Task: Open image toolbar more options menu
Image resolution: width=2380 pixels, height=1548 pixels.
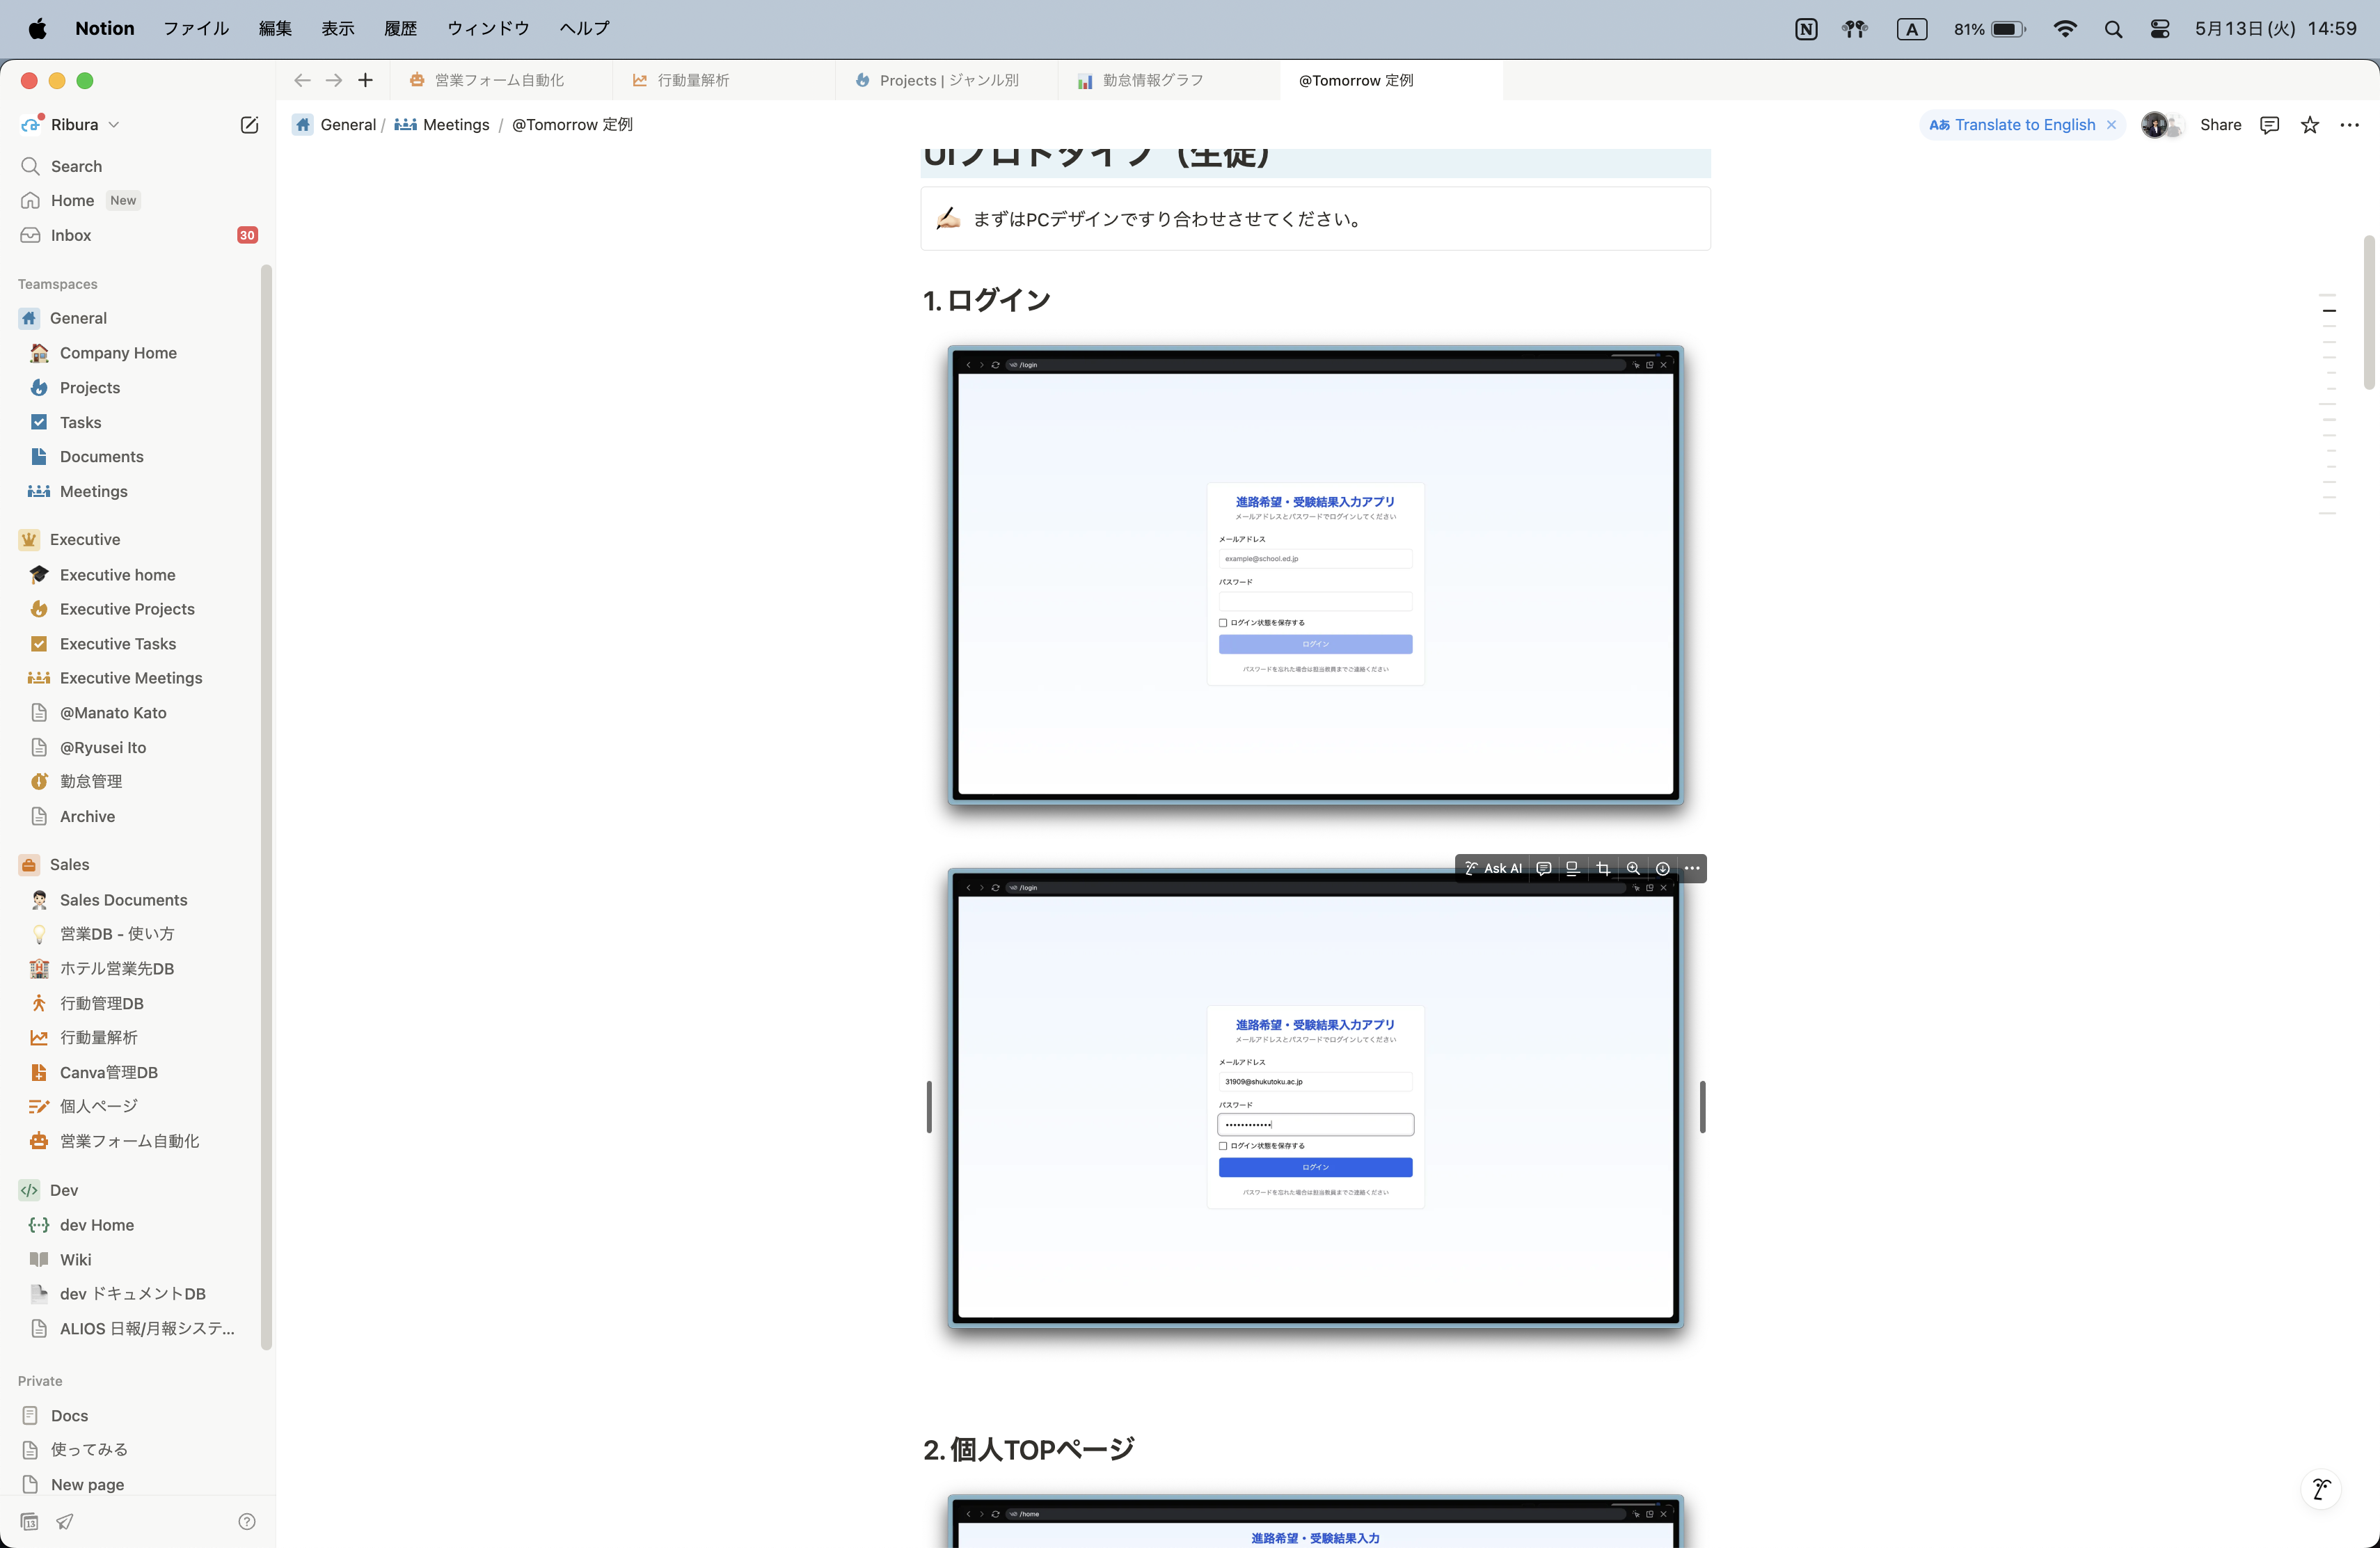Action: coord(1692,868)
